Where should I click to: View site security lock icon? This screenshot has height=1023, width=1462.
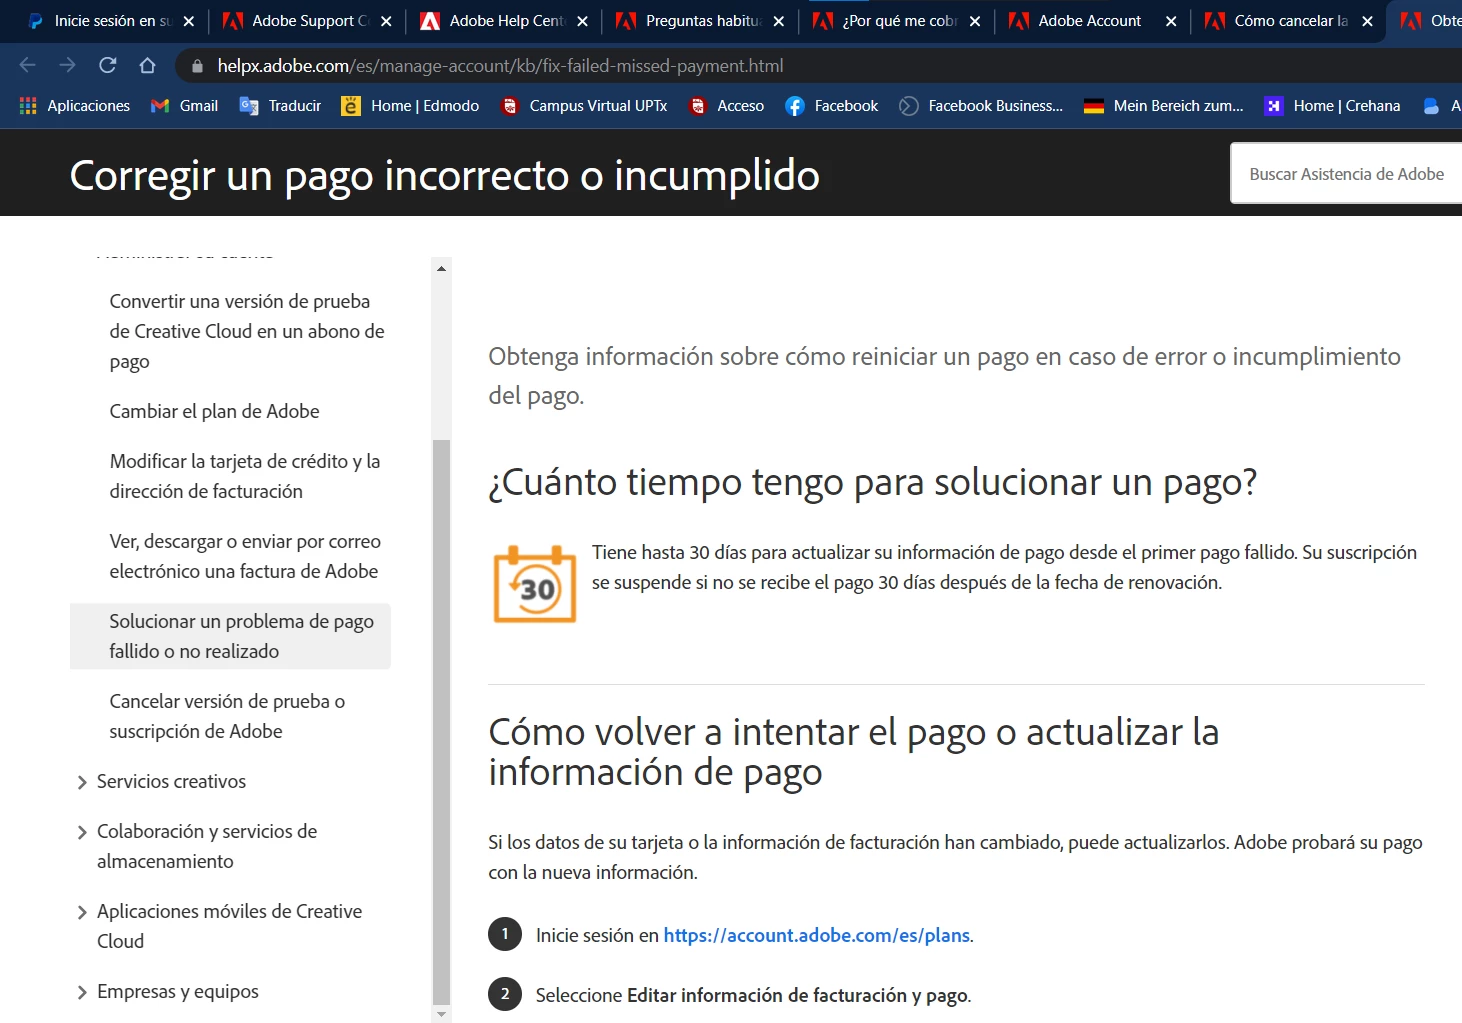197,66
